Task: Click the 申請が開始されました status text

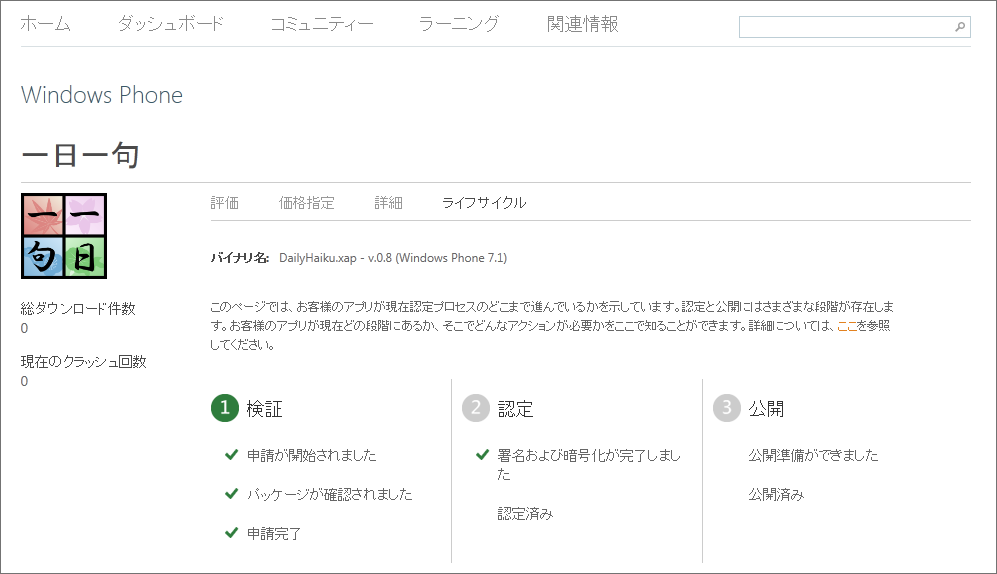Action: point(312,455)
